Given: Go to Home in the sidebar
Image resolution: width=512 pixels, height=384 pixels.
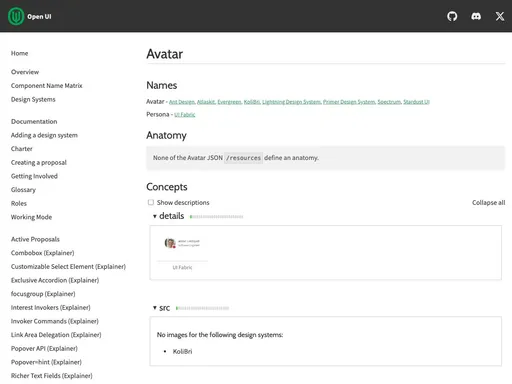Looking at the screenshot, I should point(19,53).
